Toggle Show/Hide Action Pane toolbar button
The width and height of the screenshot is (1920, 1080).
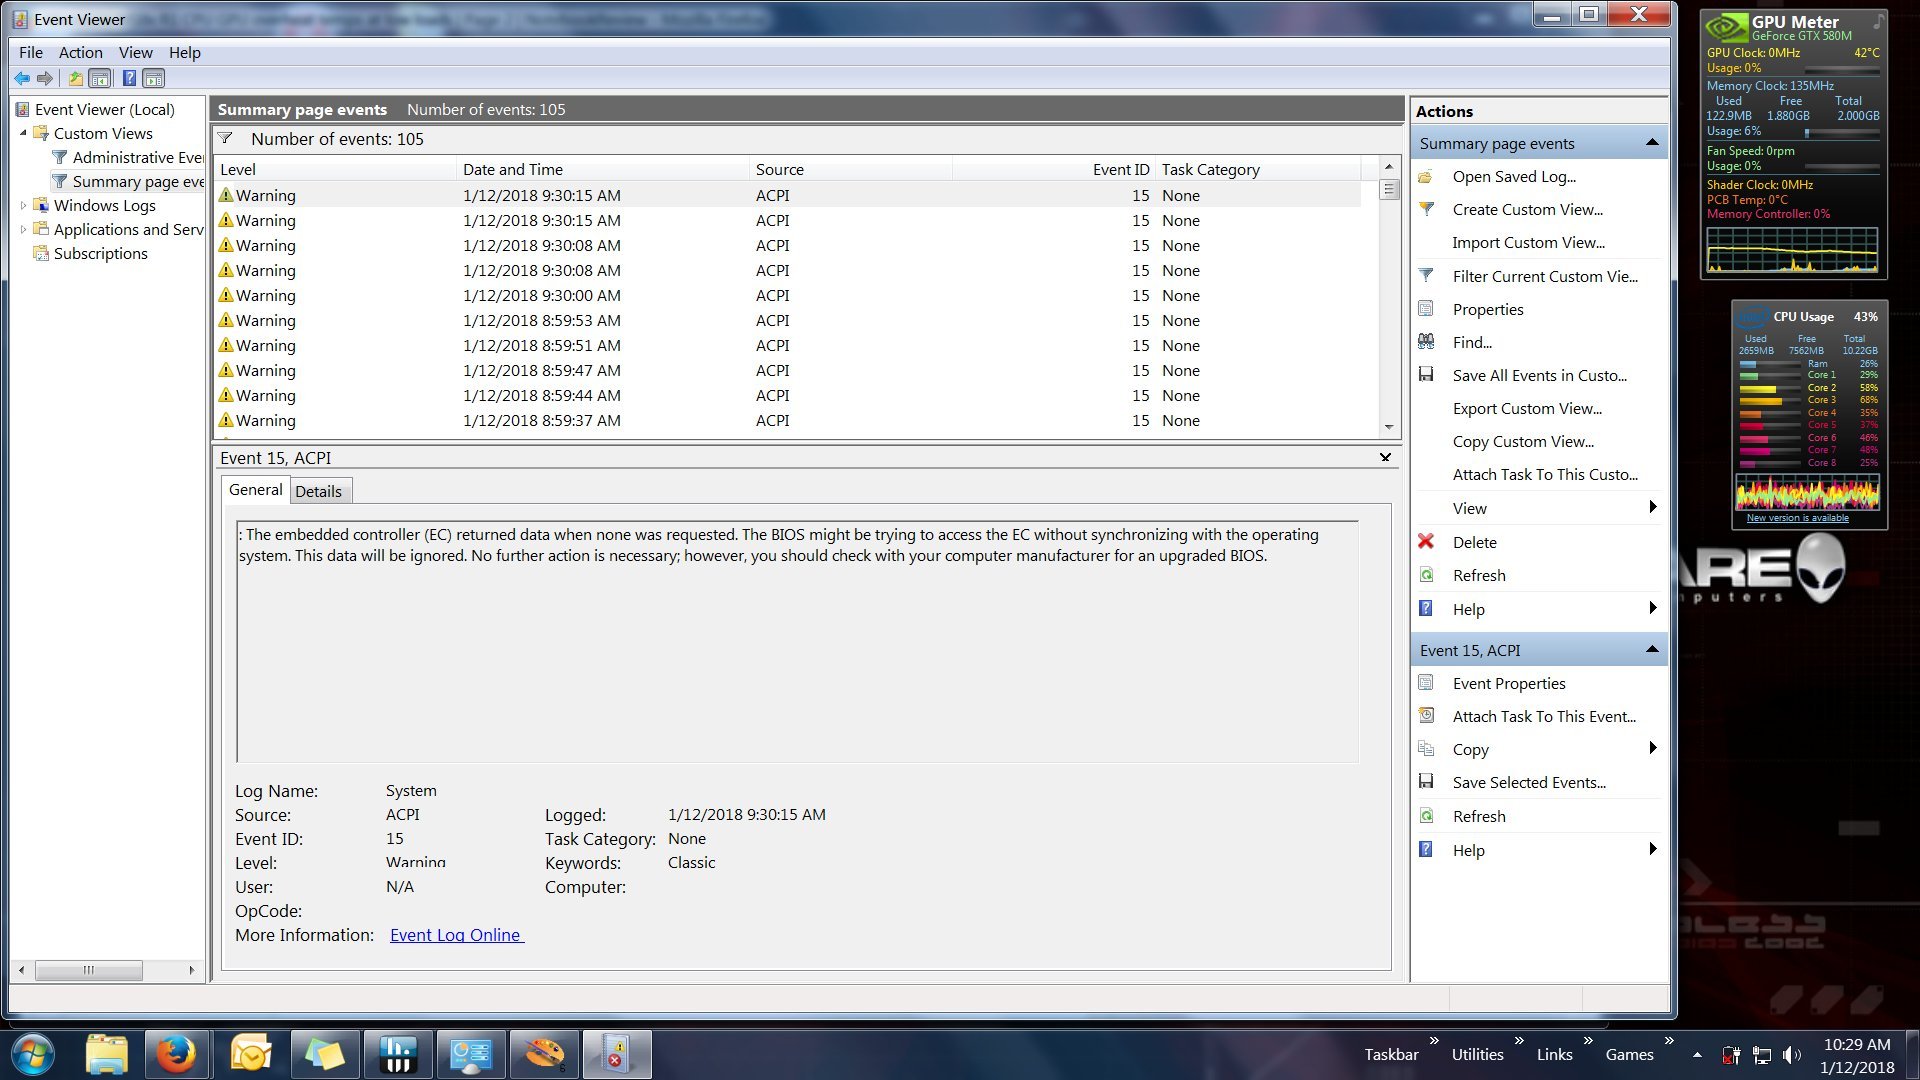pos(154,78)
